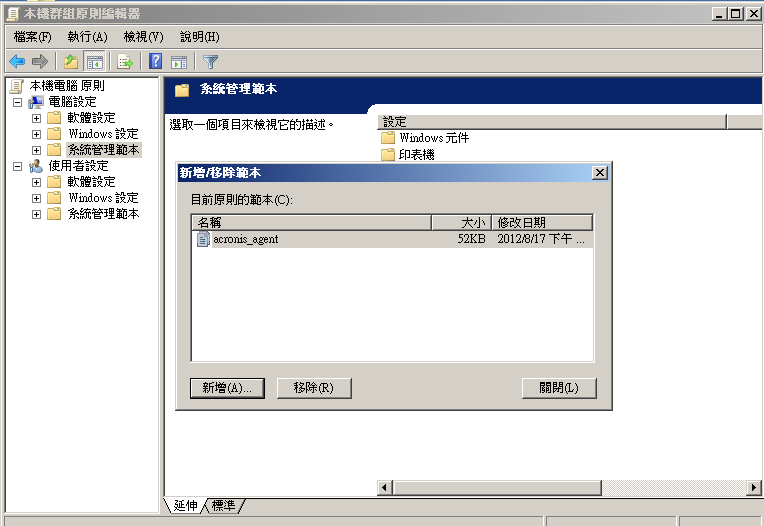764x526 pixels.
Task: Select 本機電腦 原則 root tree item
Action: [67, 86]
